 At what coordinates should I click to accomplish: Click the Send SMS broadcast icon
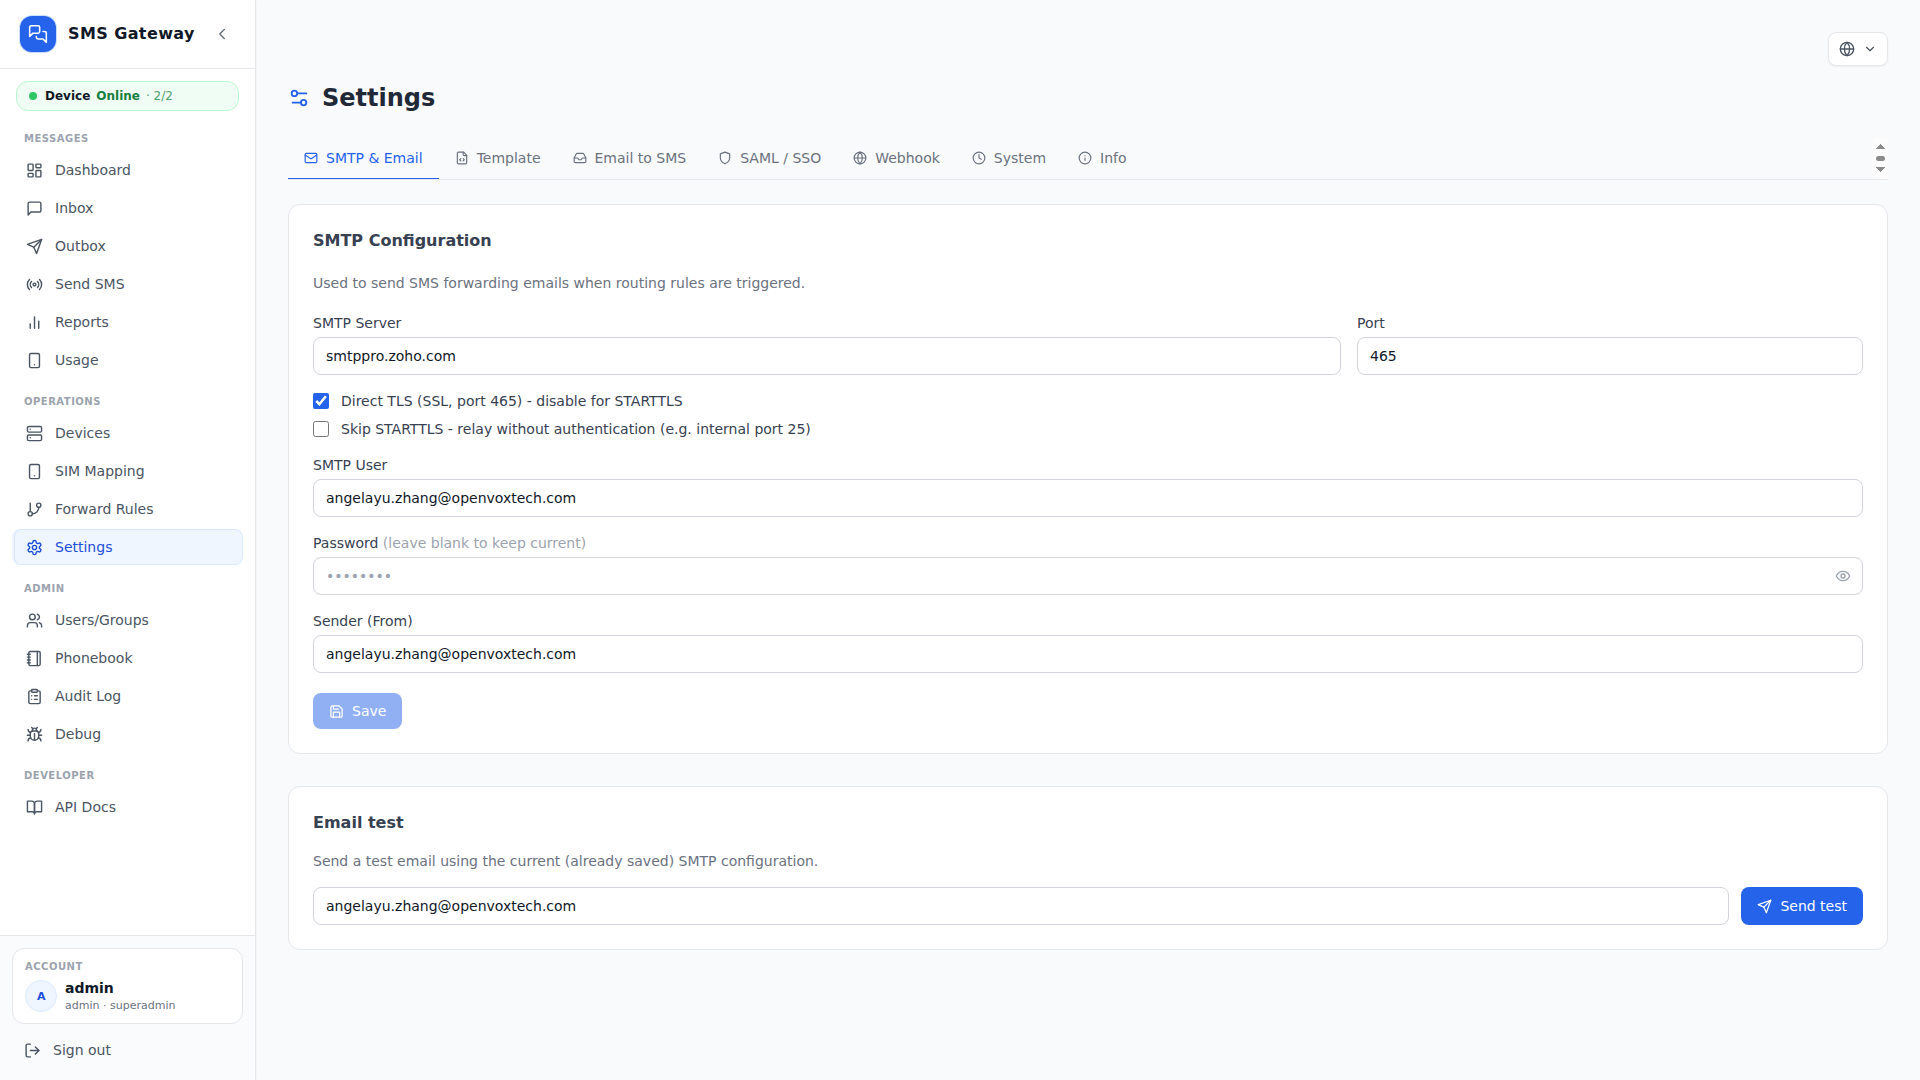click(x=35, y=285)
